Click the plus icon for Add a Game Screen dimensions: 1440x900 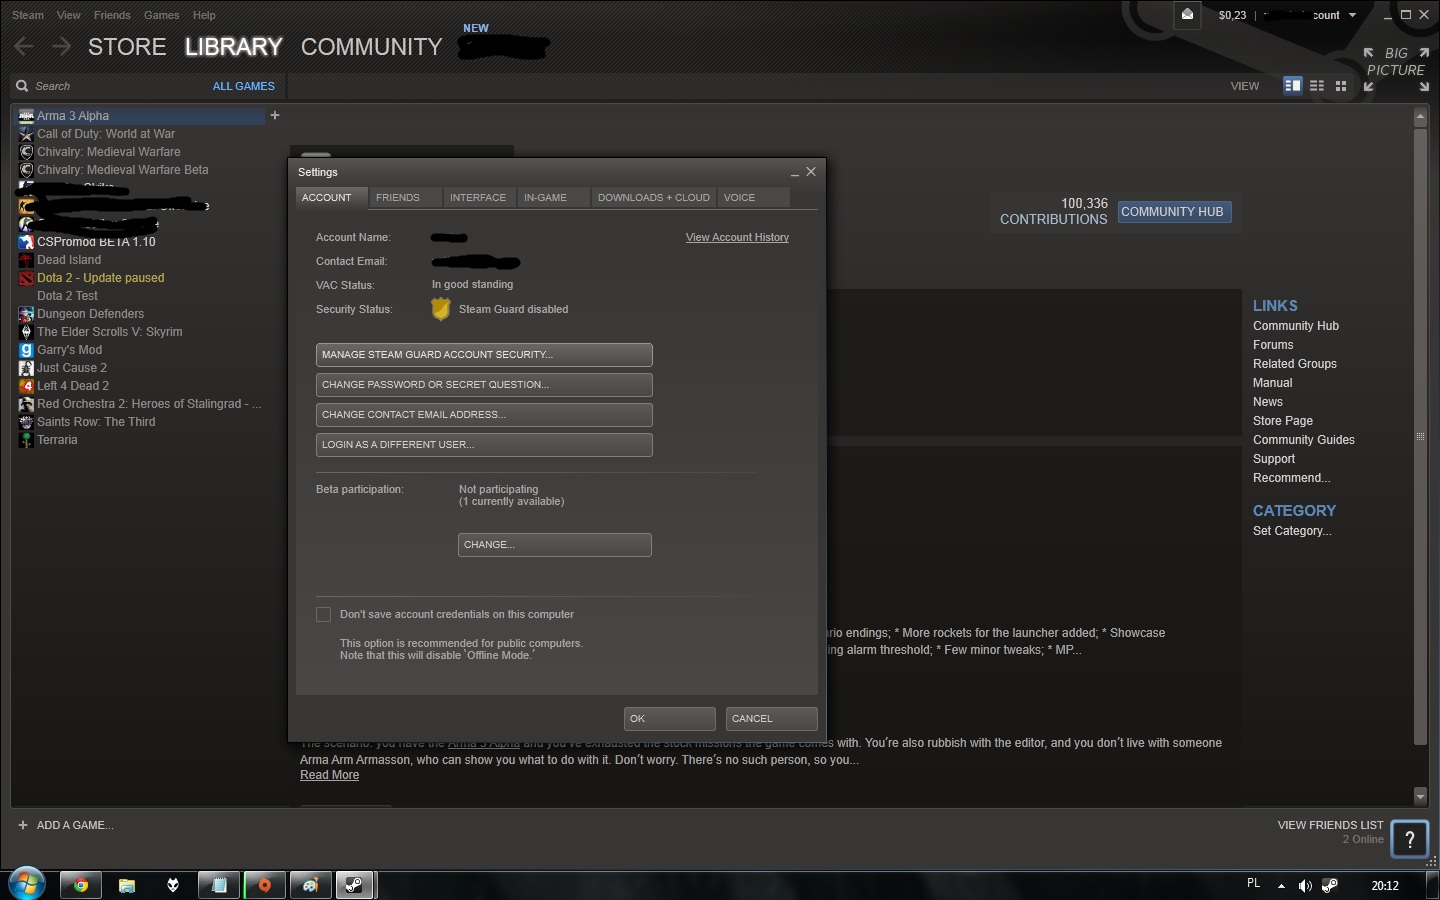coord(23,825)
